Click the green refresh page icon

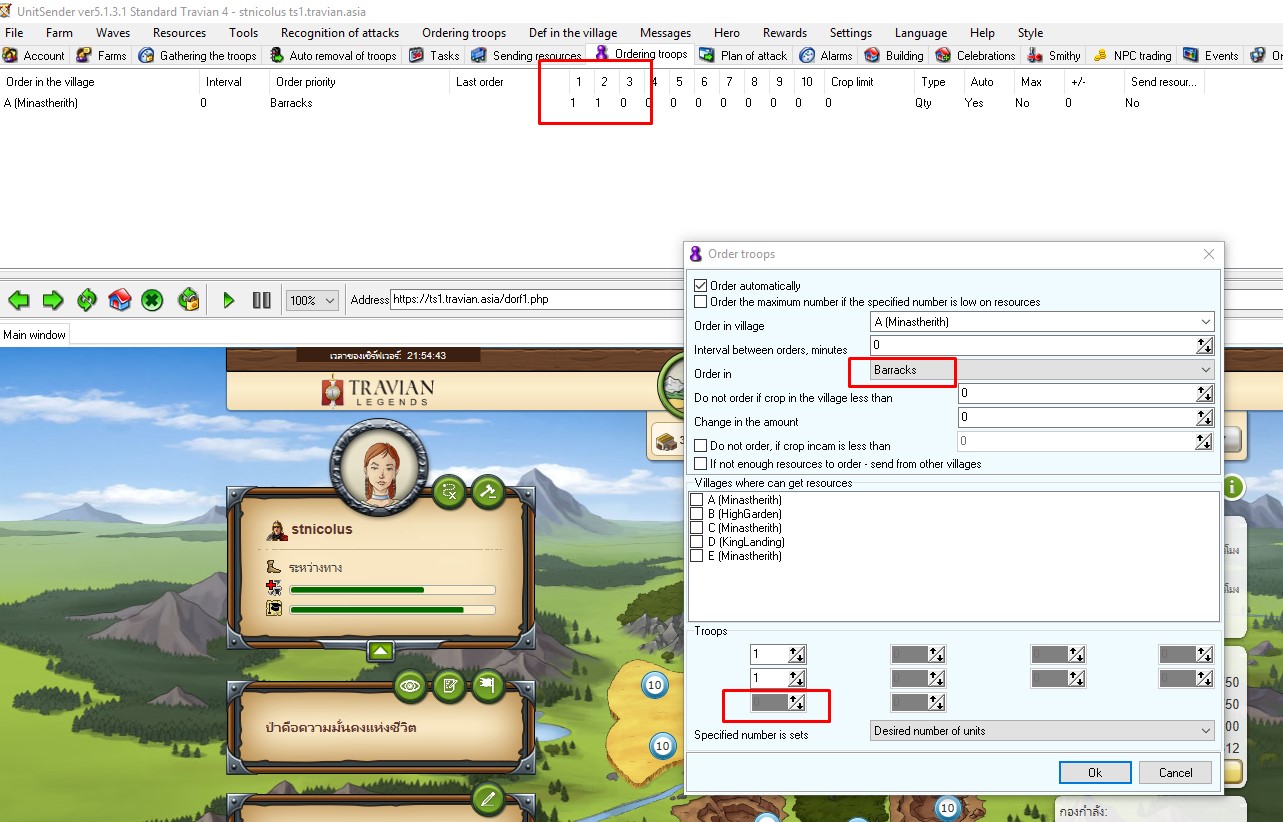pos(86,299)
